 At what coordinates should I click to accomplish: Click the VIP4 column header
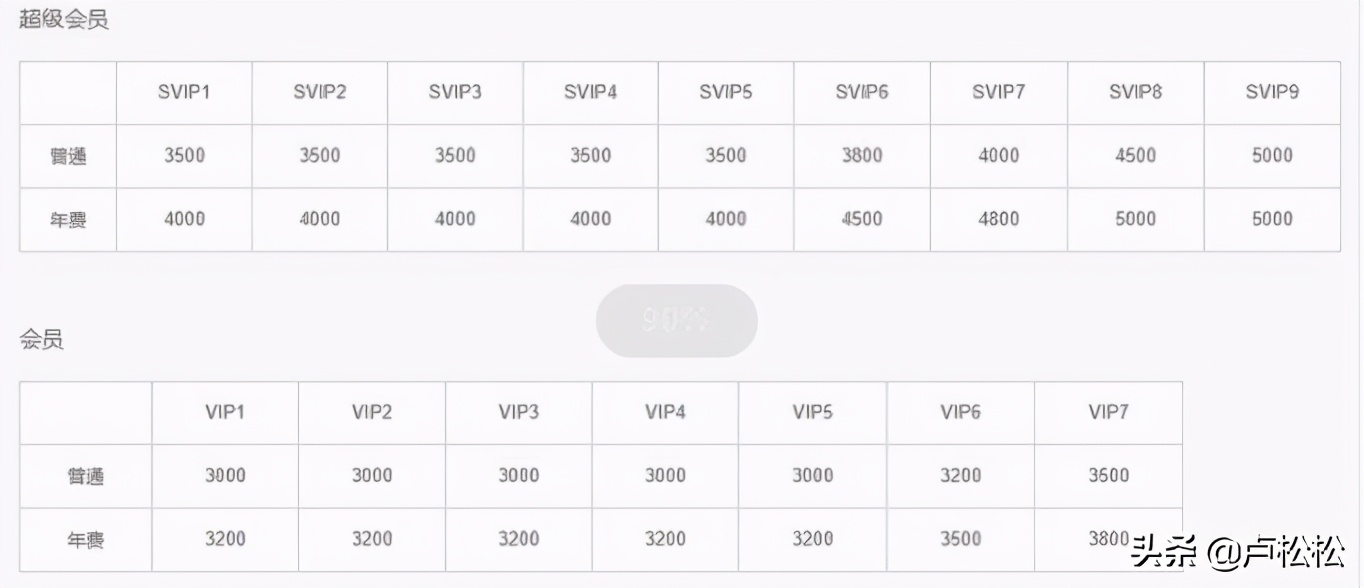[x=665, y=412]
